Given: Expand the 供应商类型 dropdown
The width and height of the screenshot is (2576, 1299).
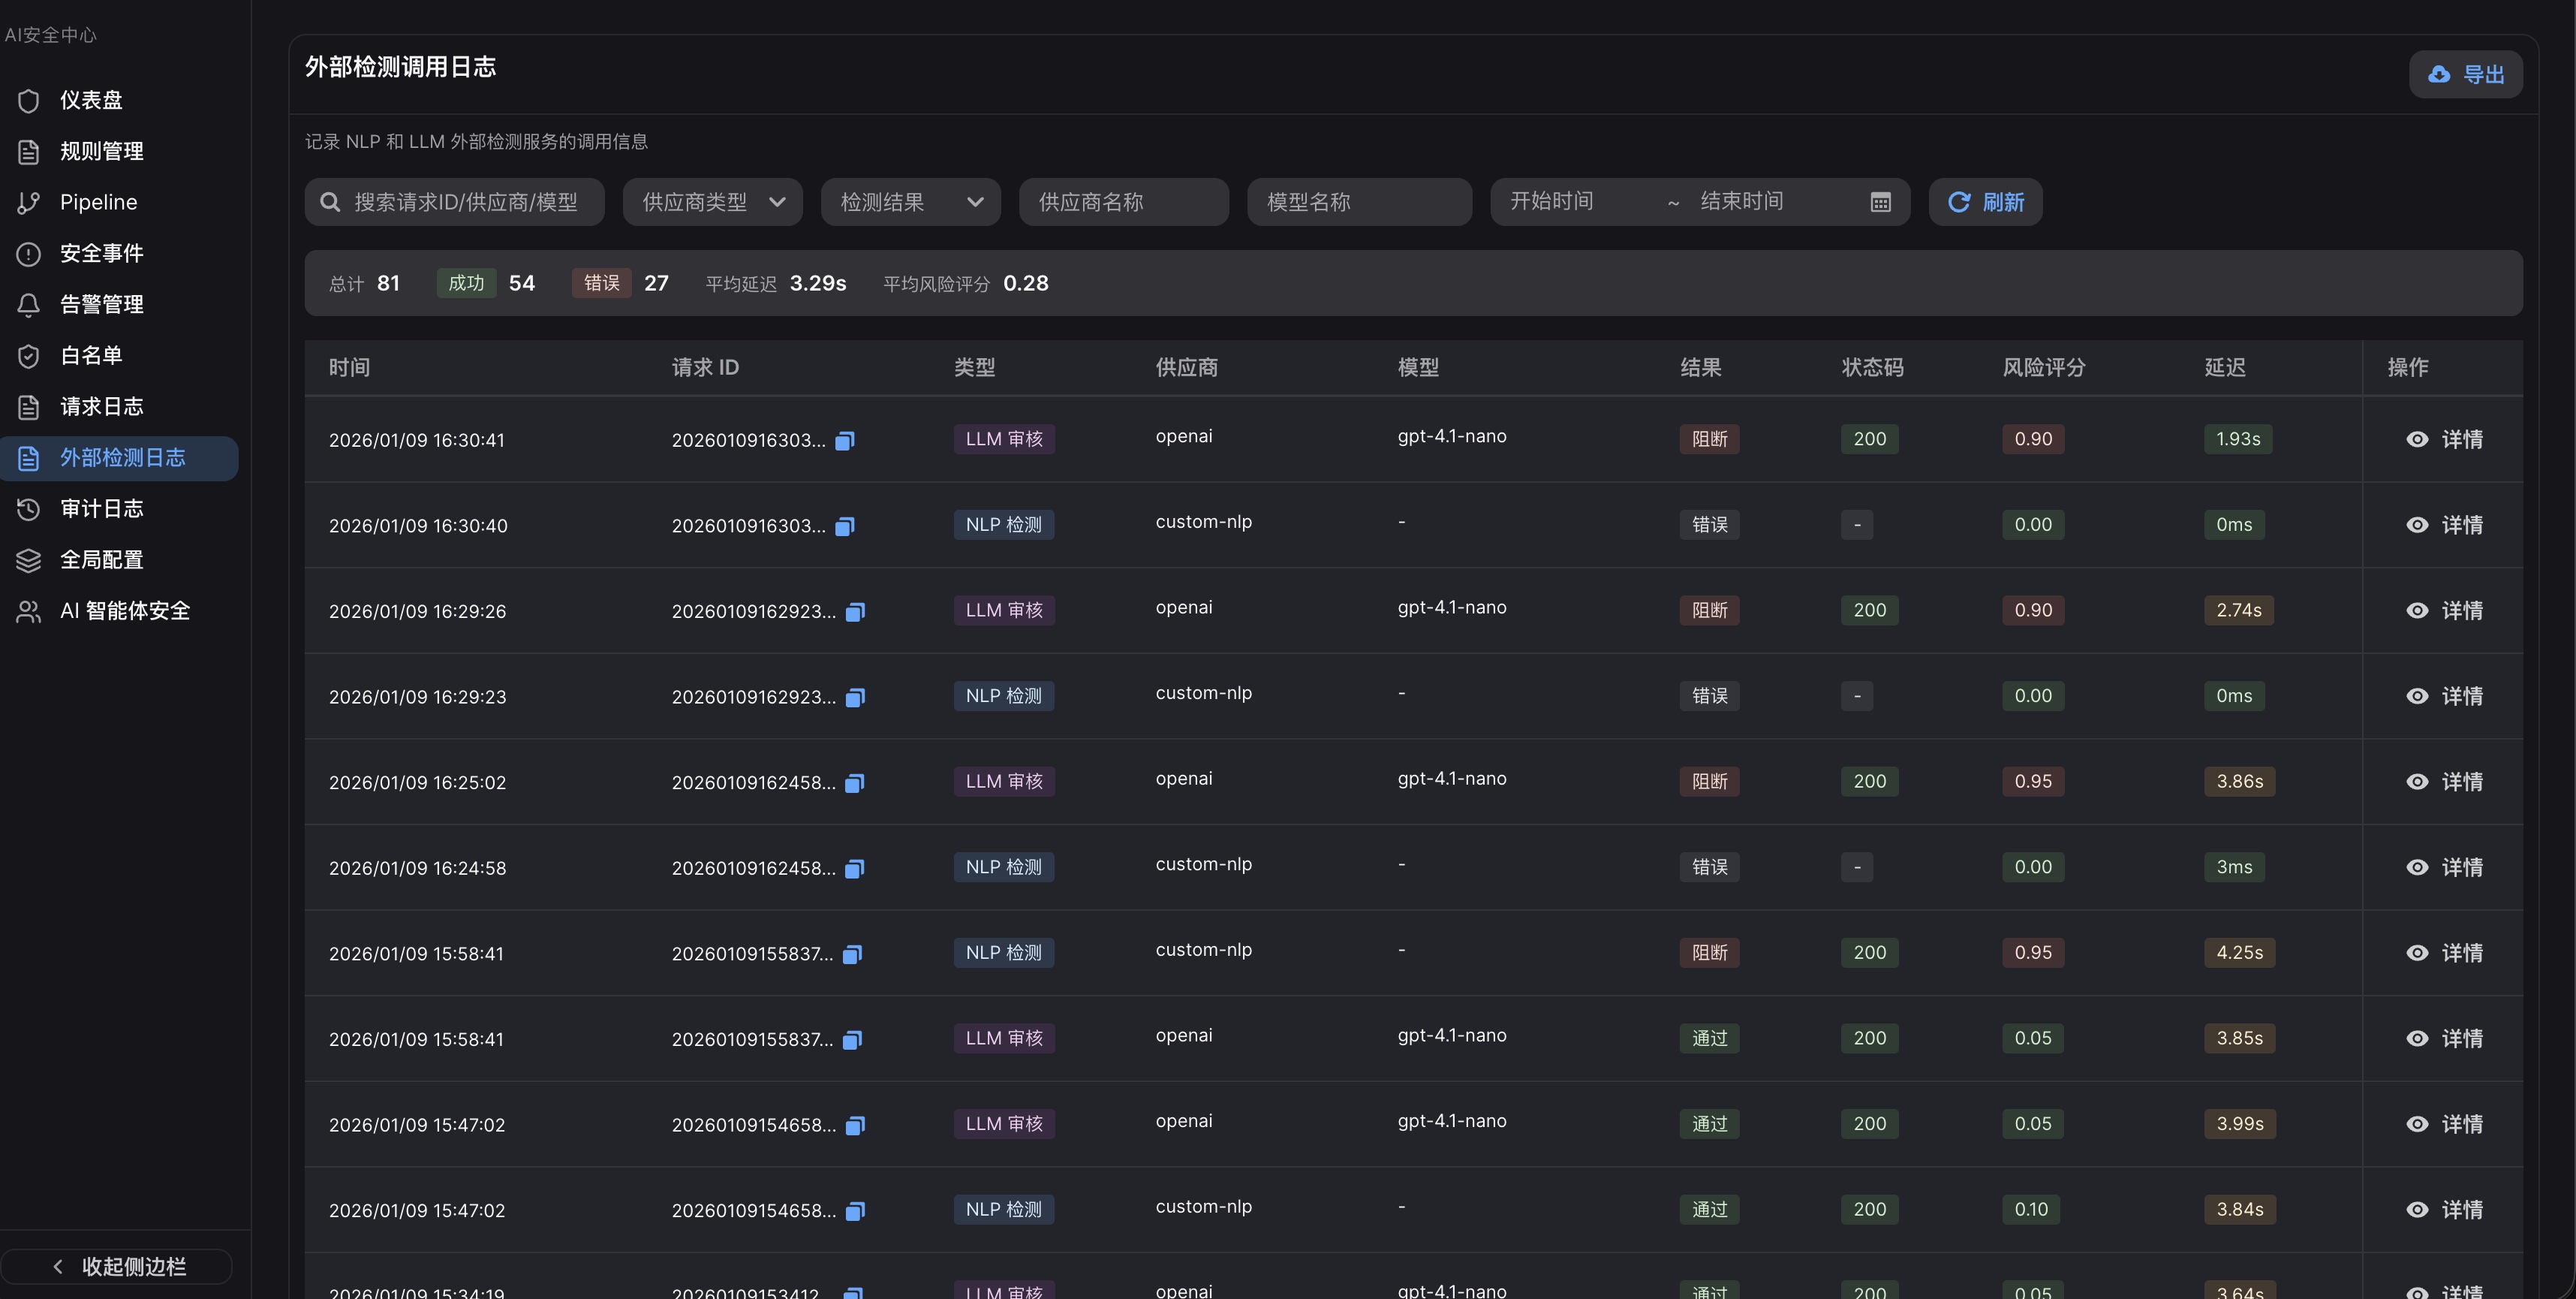Looking at the screenshot, I should [x=711, y=201].
